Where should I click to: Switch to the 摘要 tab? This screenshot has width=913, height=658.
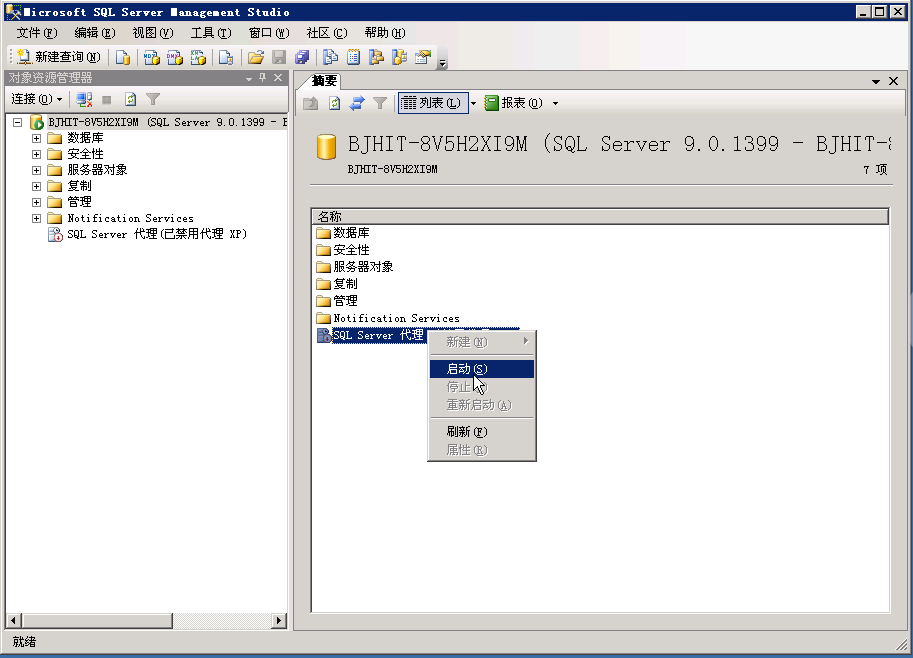click(x=322, y=81)
